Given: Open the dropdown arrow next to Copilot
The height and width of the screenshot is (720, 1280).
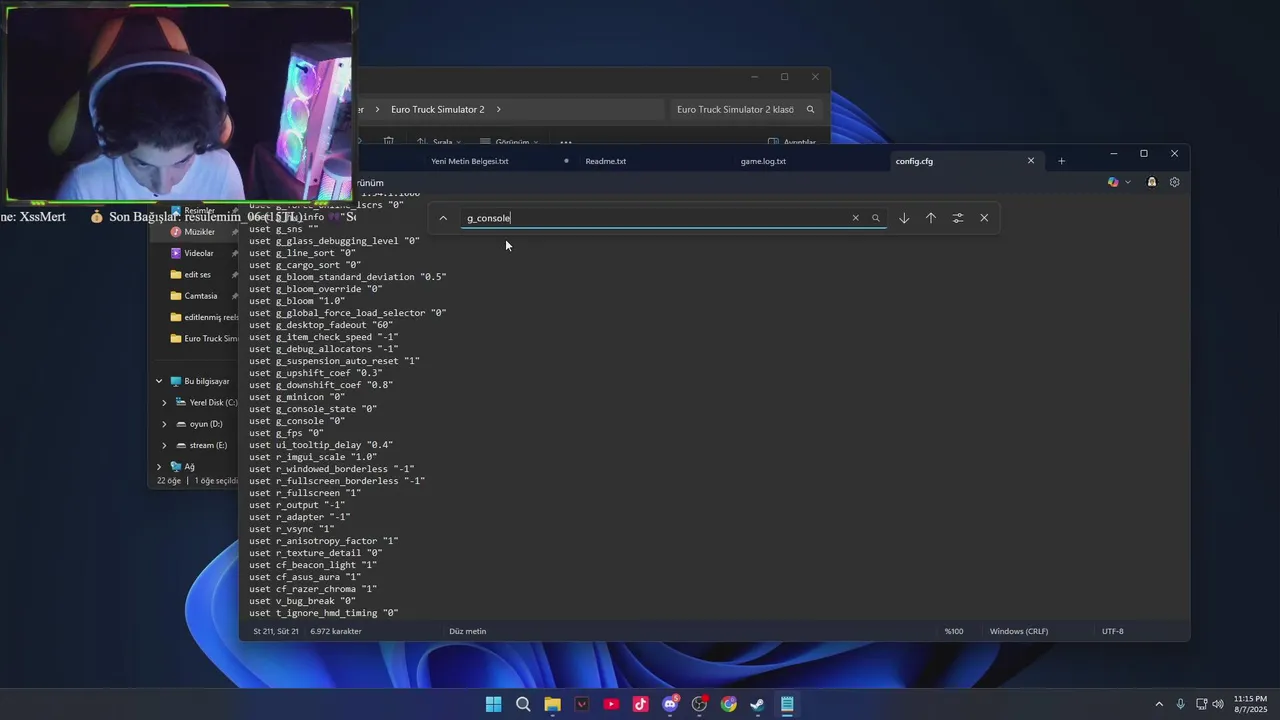Looking at the screenshot, I should pos(1128,182).
